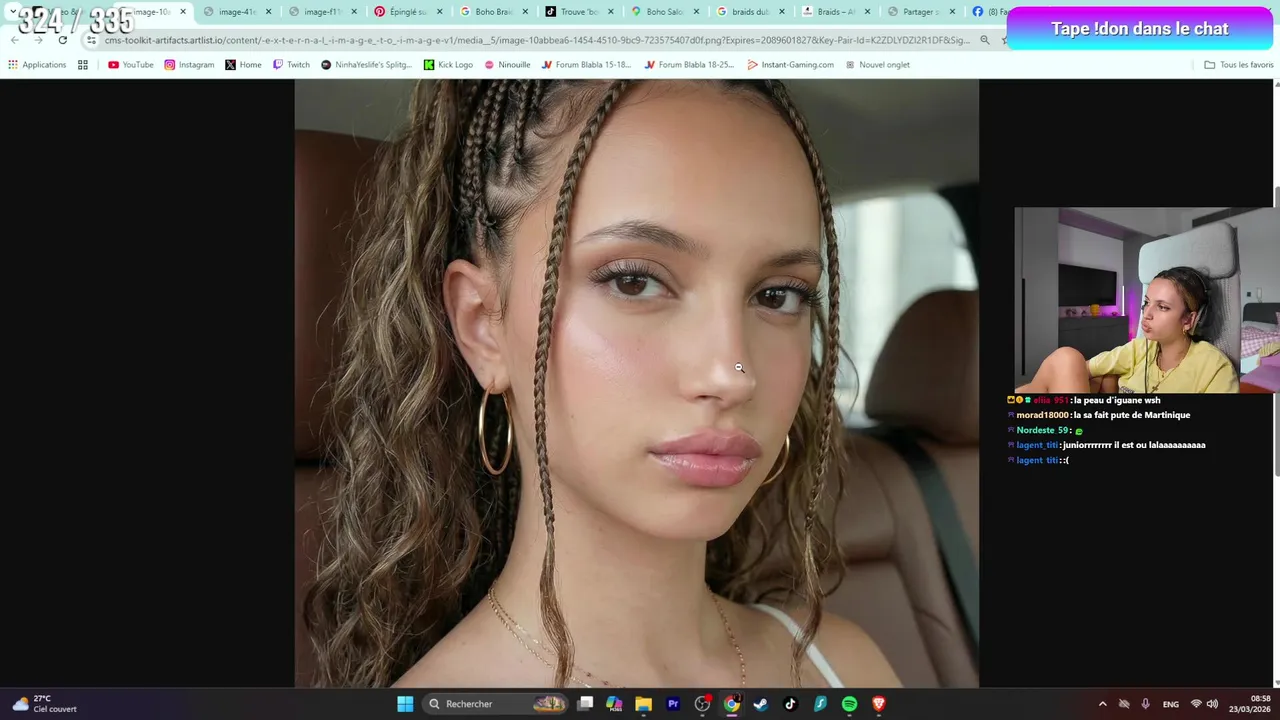Click the crossed-out cloud sync tray icon
1280x720 pixels.
coord(1124,704)
